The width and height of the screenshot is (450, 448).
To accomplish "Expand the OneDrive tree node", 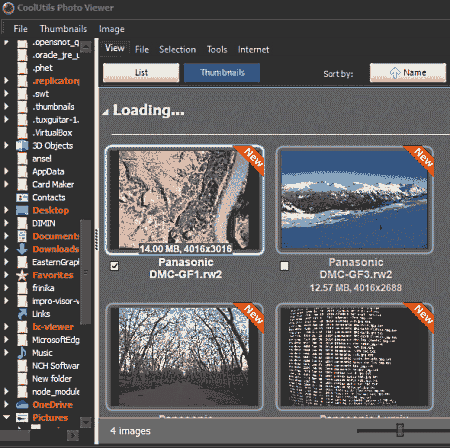I will coord(6,405).
